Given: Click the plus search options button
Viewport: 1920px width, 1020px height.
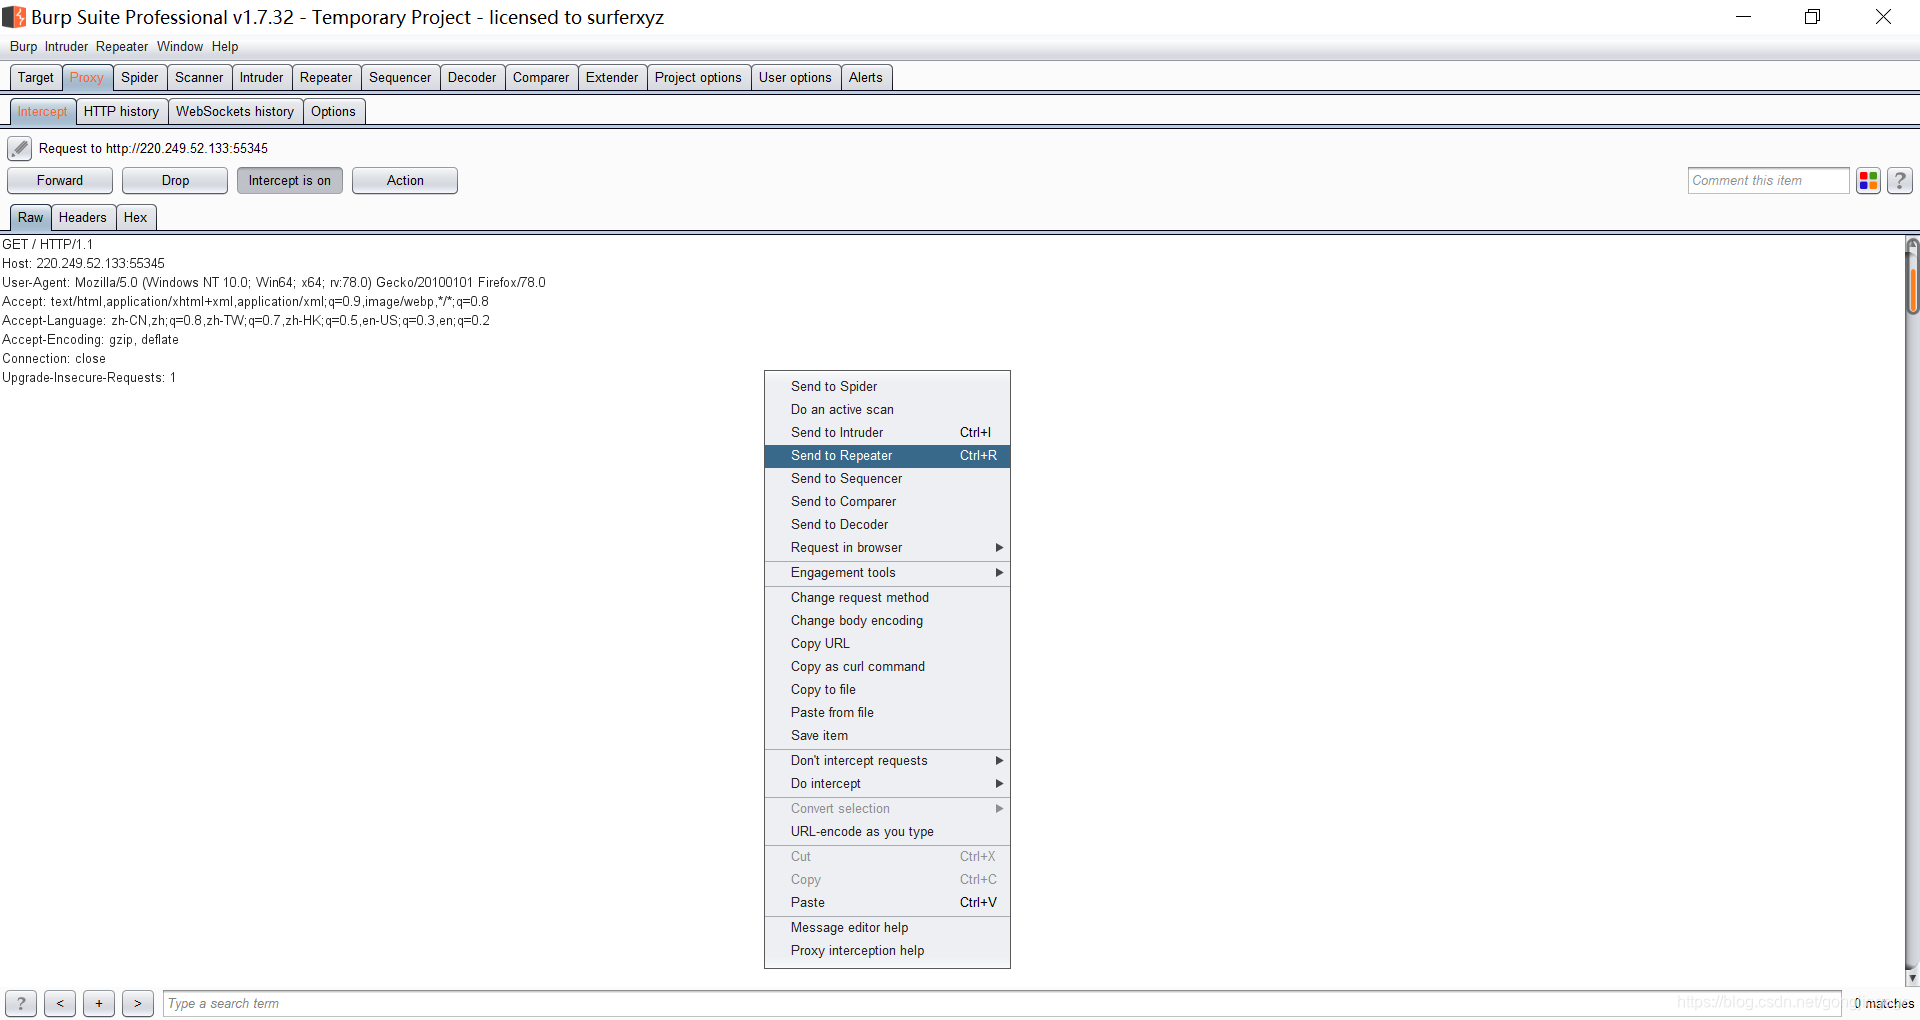Looking at the screenshot, I should click(99, 1003).
